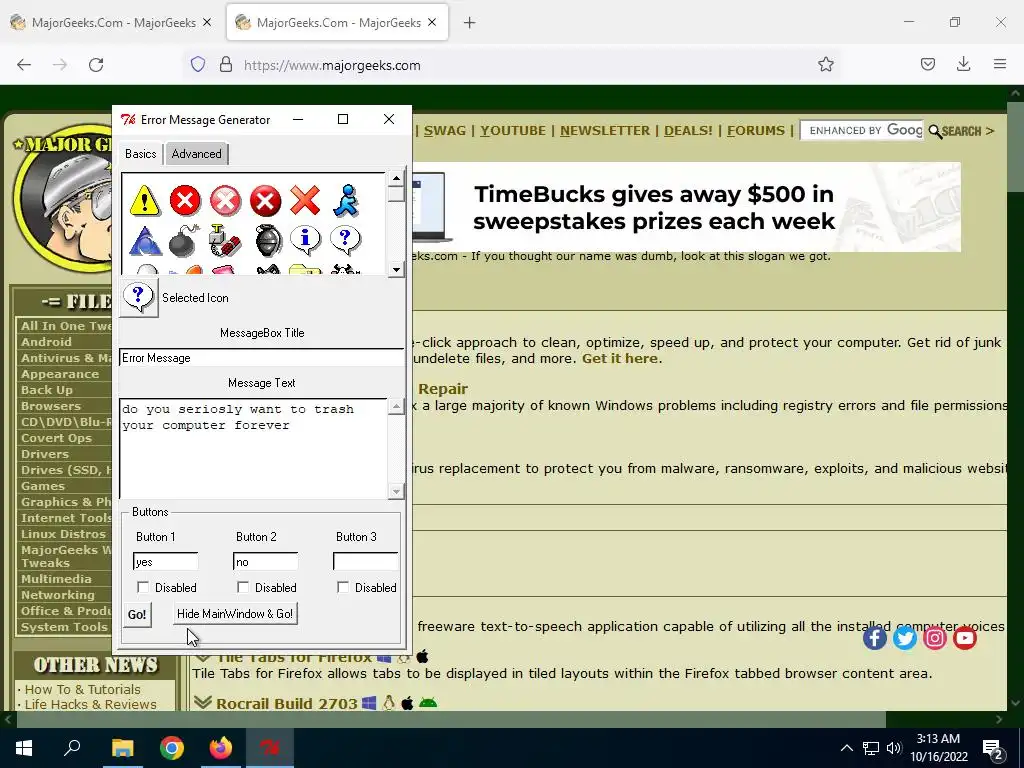Open MajorGeeks Instagram icon
1024x768 pixels.
click(x=935, y=637)
